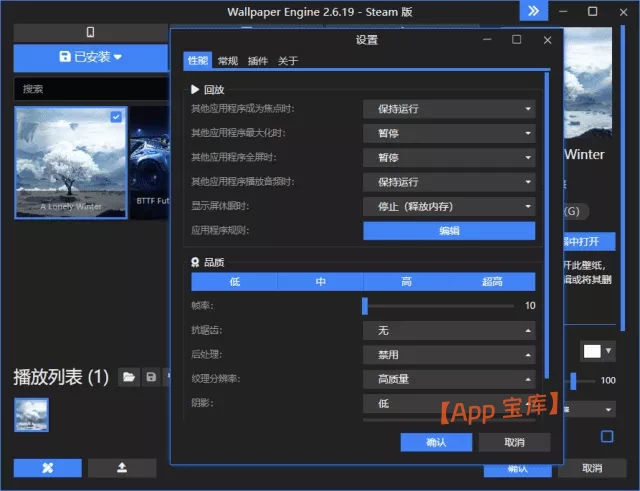Click the slider handle showing 100
The image size is (640, 491).
[573, 381]
